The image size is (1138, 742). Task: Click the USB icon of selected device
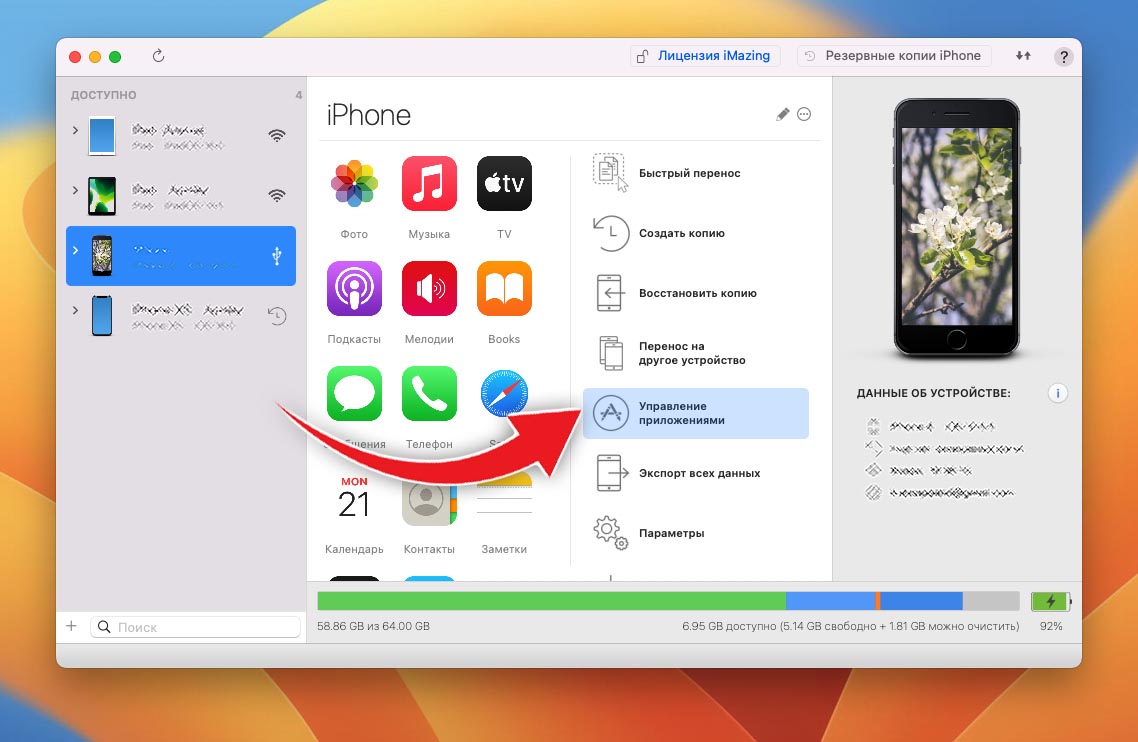click(277, 256)
